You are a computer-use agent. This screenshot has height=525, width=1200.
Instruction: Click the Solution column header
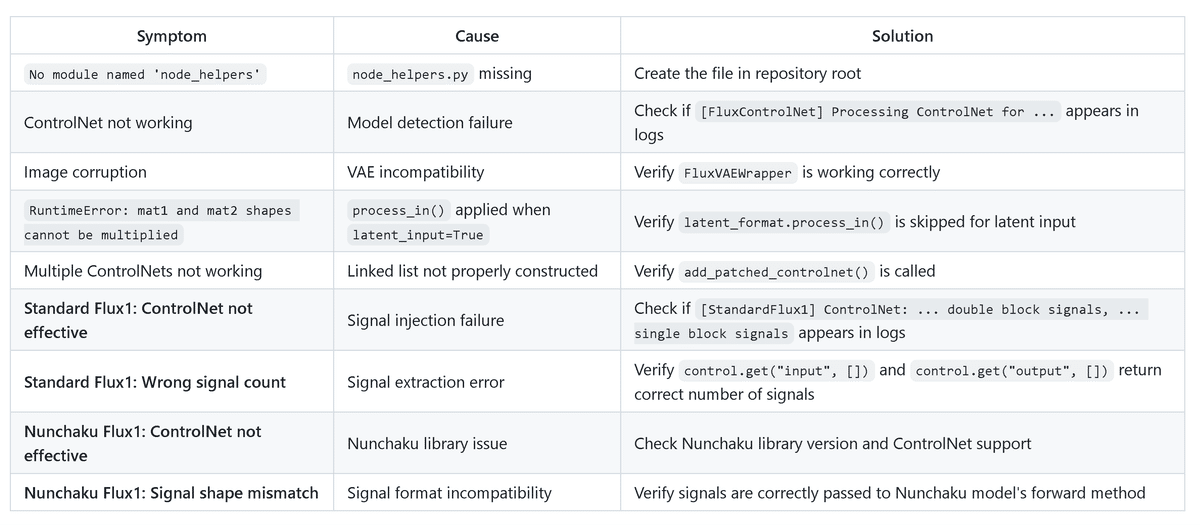[x=902, y=36]
